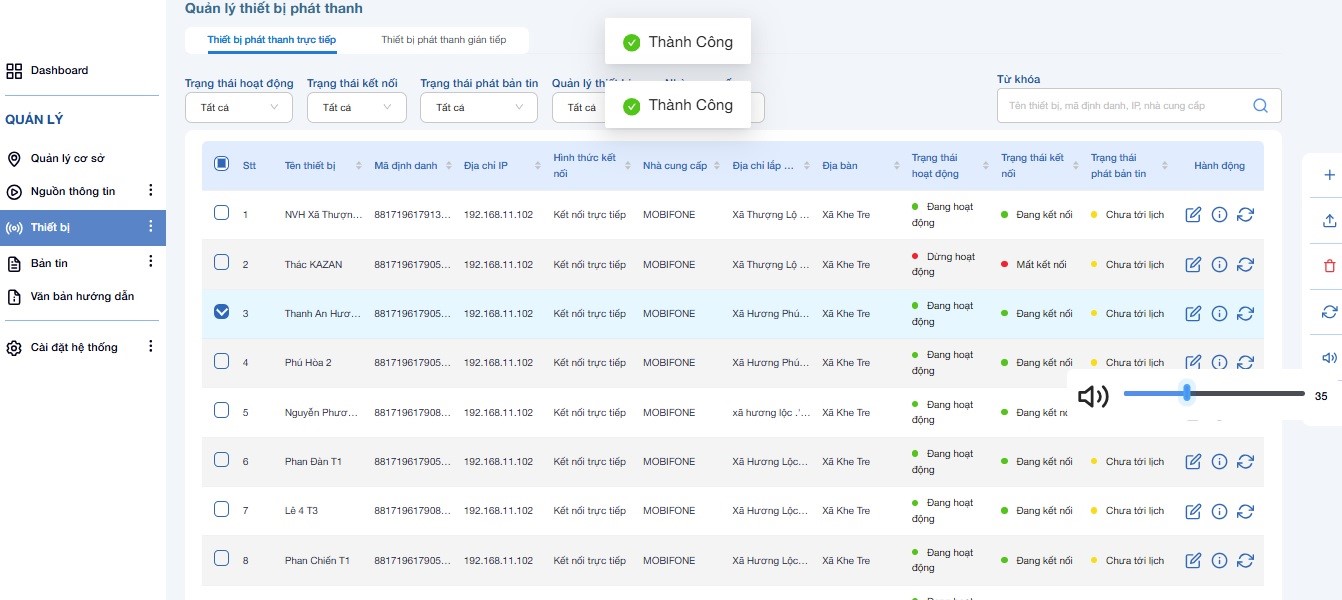Check the Phú Hòa 2 row checkbox
This screenshot has height=600, width=1342.
pyautogui.click(x=222, y=361)
